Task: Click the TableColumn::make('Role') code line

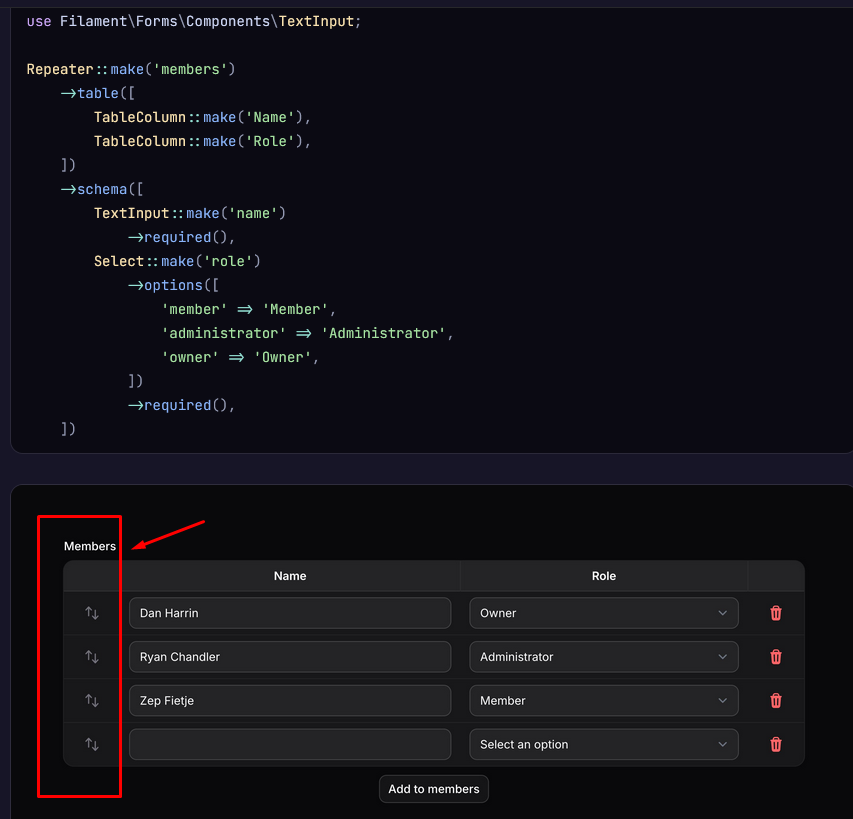Action: point(202,141)
